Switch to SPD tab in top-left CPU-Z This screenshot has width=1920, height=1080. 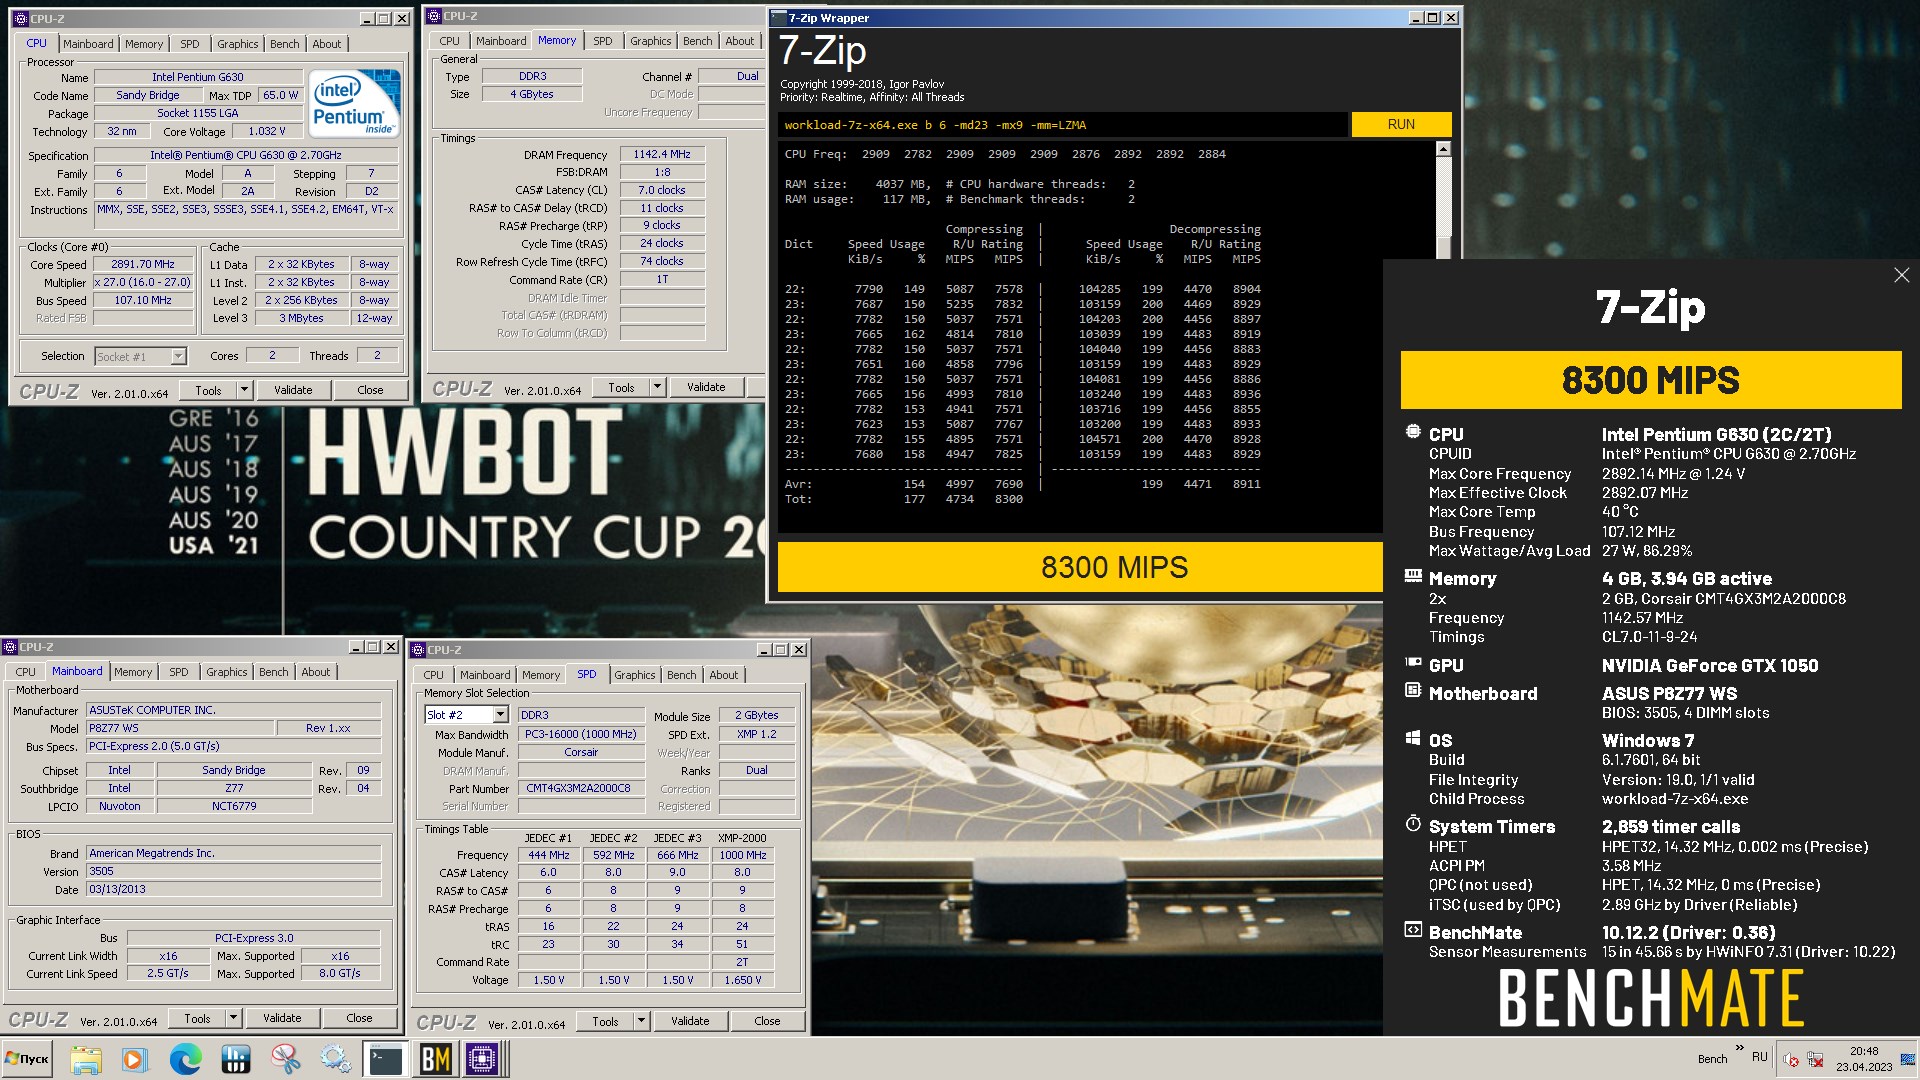pyautogui.click(x=189, y=44)
